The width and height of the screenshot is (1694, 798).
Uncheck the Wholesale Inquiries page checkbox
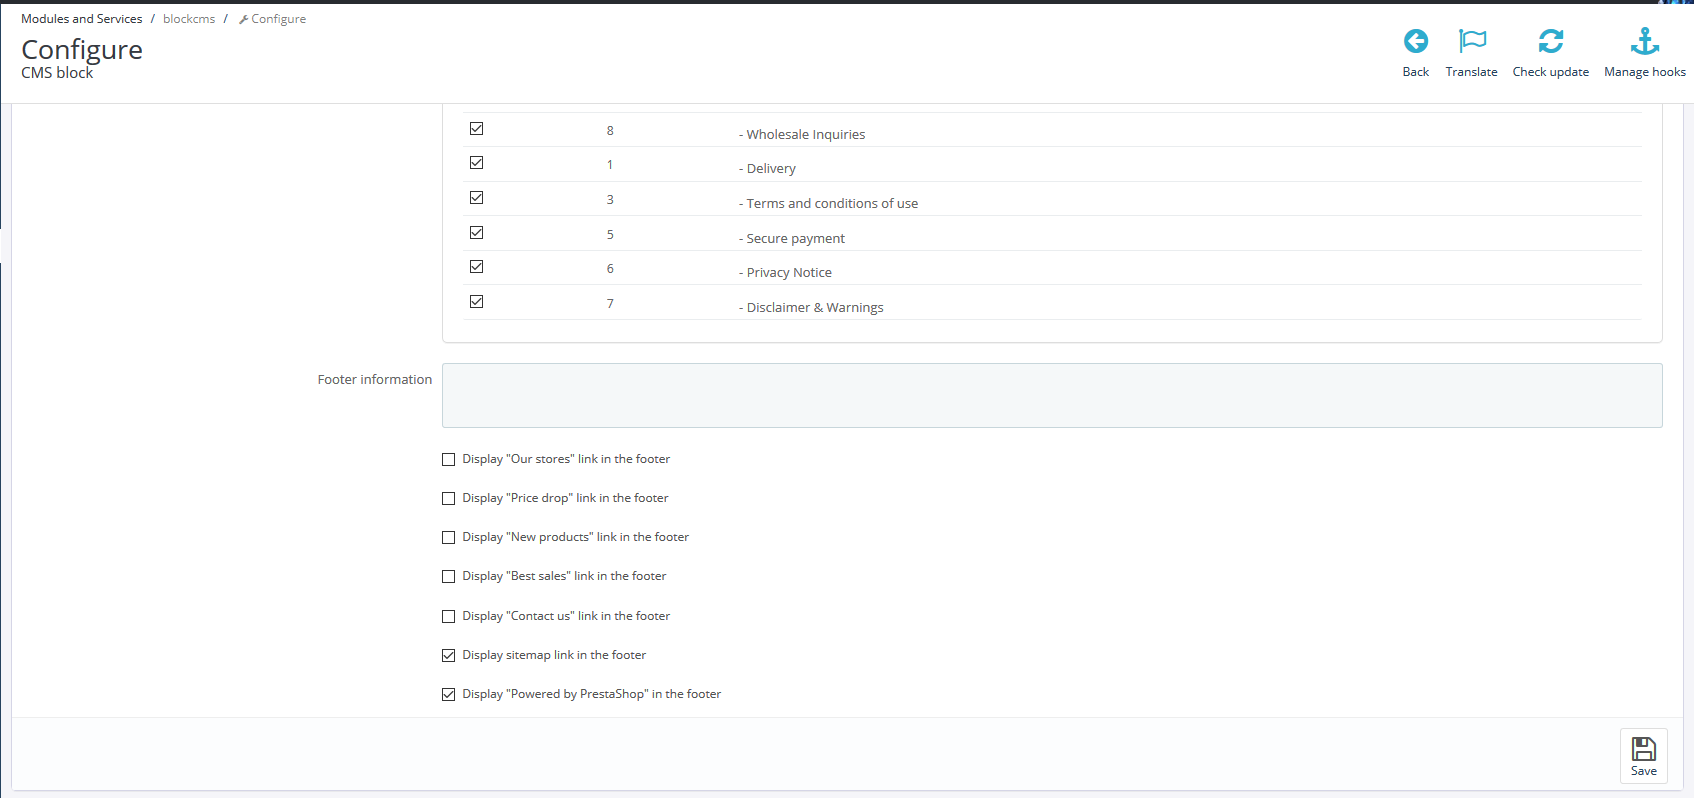[477, 129]
